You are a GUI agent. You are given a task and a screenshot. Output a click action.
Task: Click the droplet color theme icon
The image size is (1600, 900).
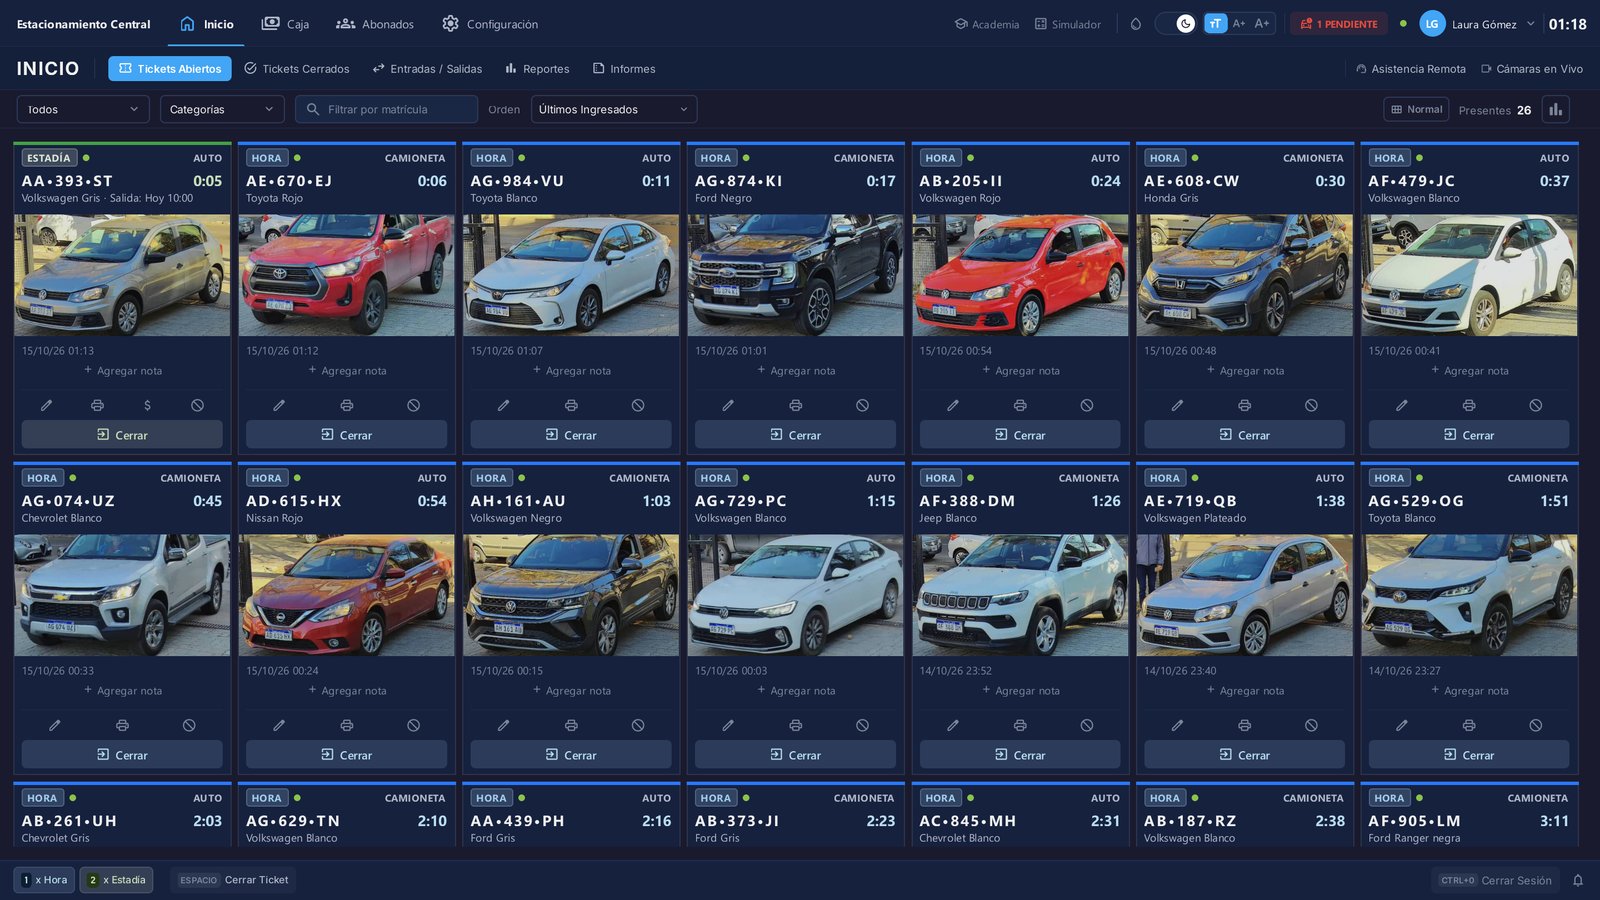tap(1135, 24)
